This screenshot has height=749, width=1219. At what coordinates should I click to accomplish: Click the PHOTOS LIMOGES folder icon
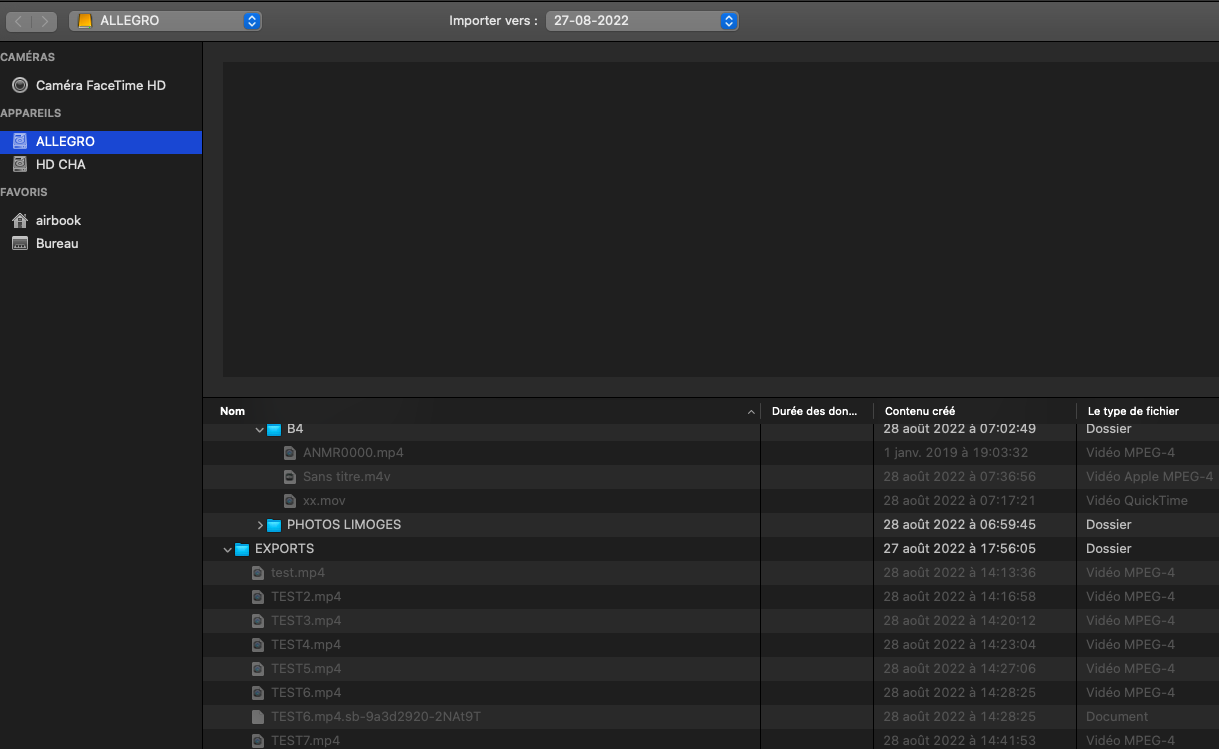[x=274, y=525]
